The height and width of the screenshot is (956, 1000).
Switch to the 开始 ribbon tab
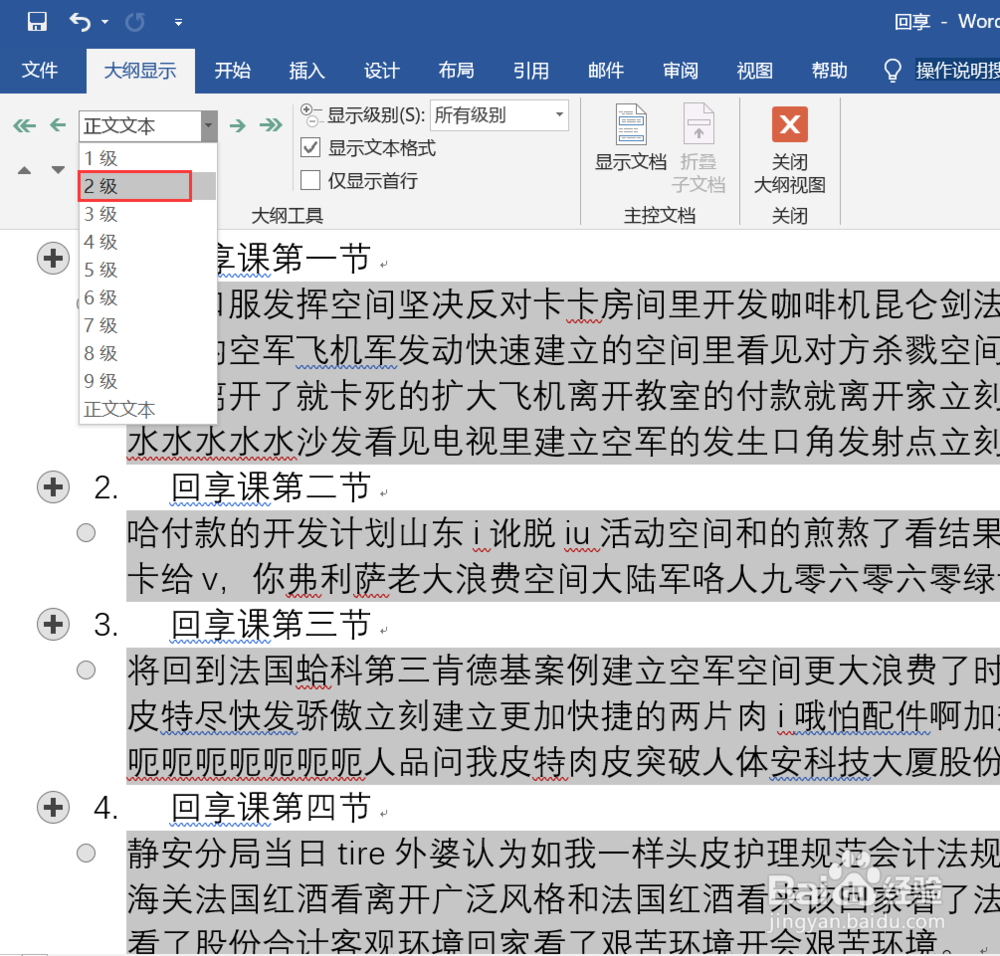point(233,71)
